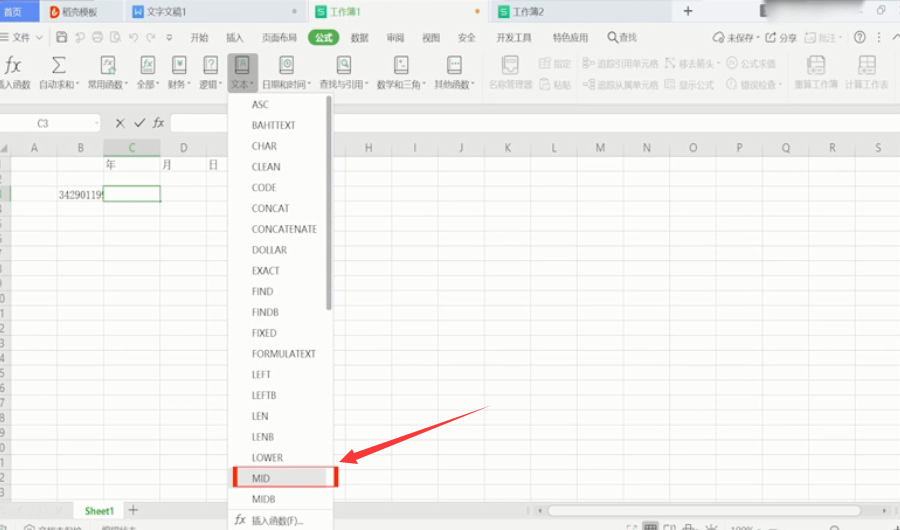Image resolution: width=900 pixels, height=530 pixels.
Task: Open the 其他函数 other functions icon
Action: (x=454, y=65)
